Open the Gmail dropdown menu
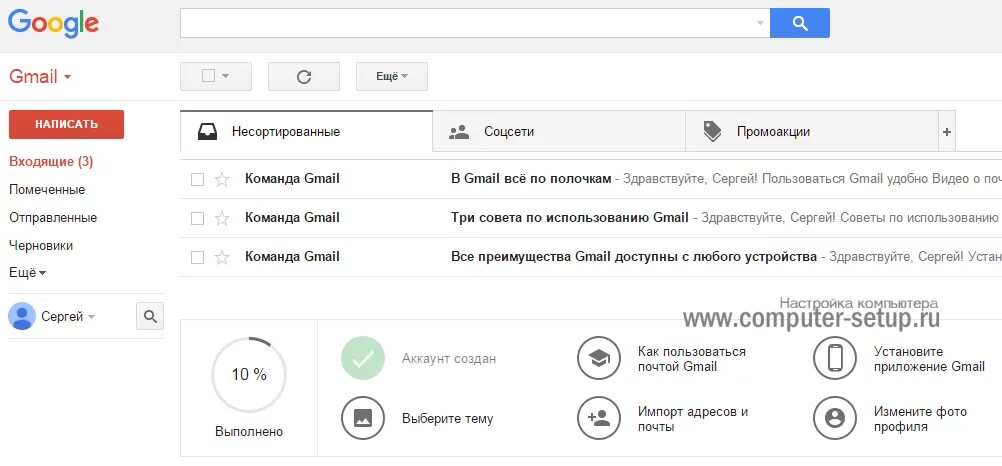 (x=40, y=77)
